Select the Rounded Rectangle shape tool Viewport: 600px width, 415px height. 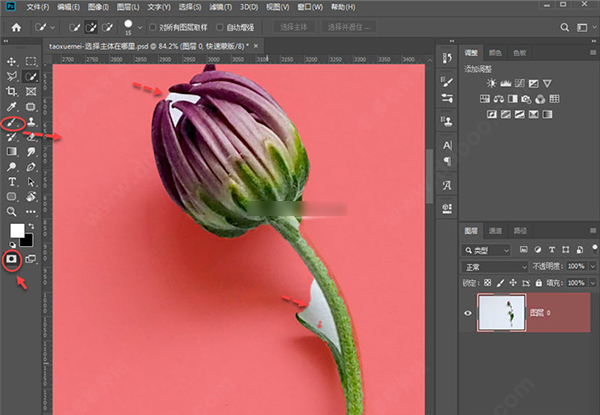coord(11,197)
